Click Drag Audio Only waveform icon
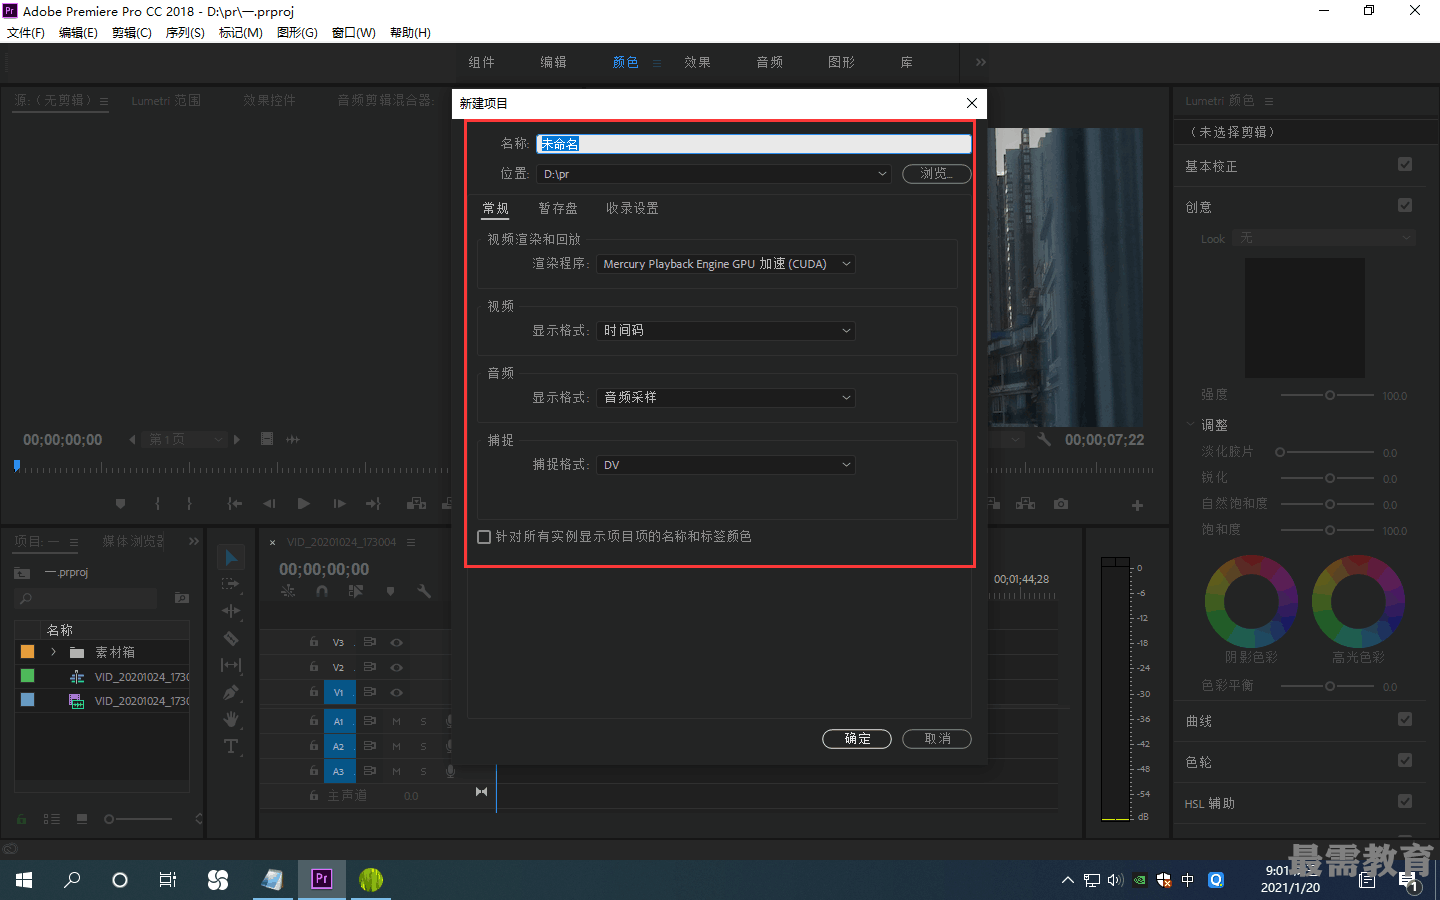Screen dimensions: 1440x900 293,439
